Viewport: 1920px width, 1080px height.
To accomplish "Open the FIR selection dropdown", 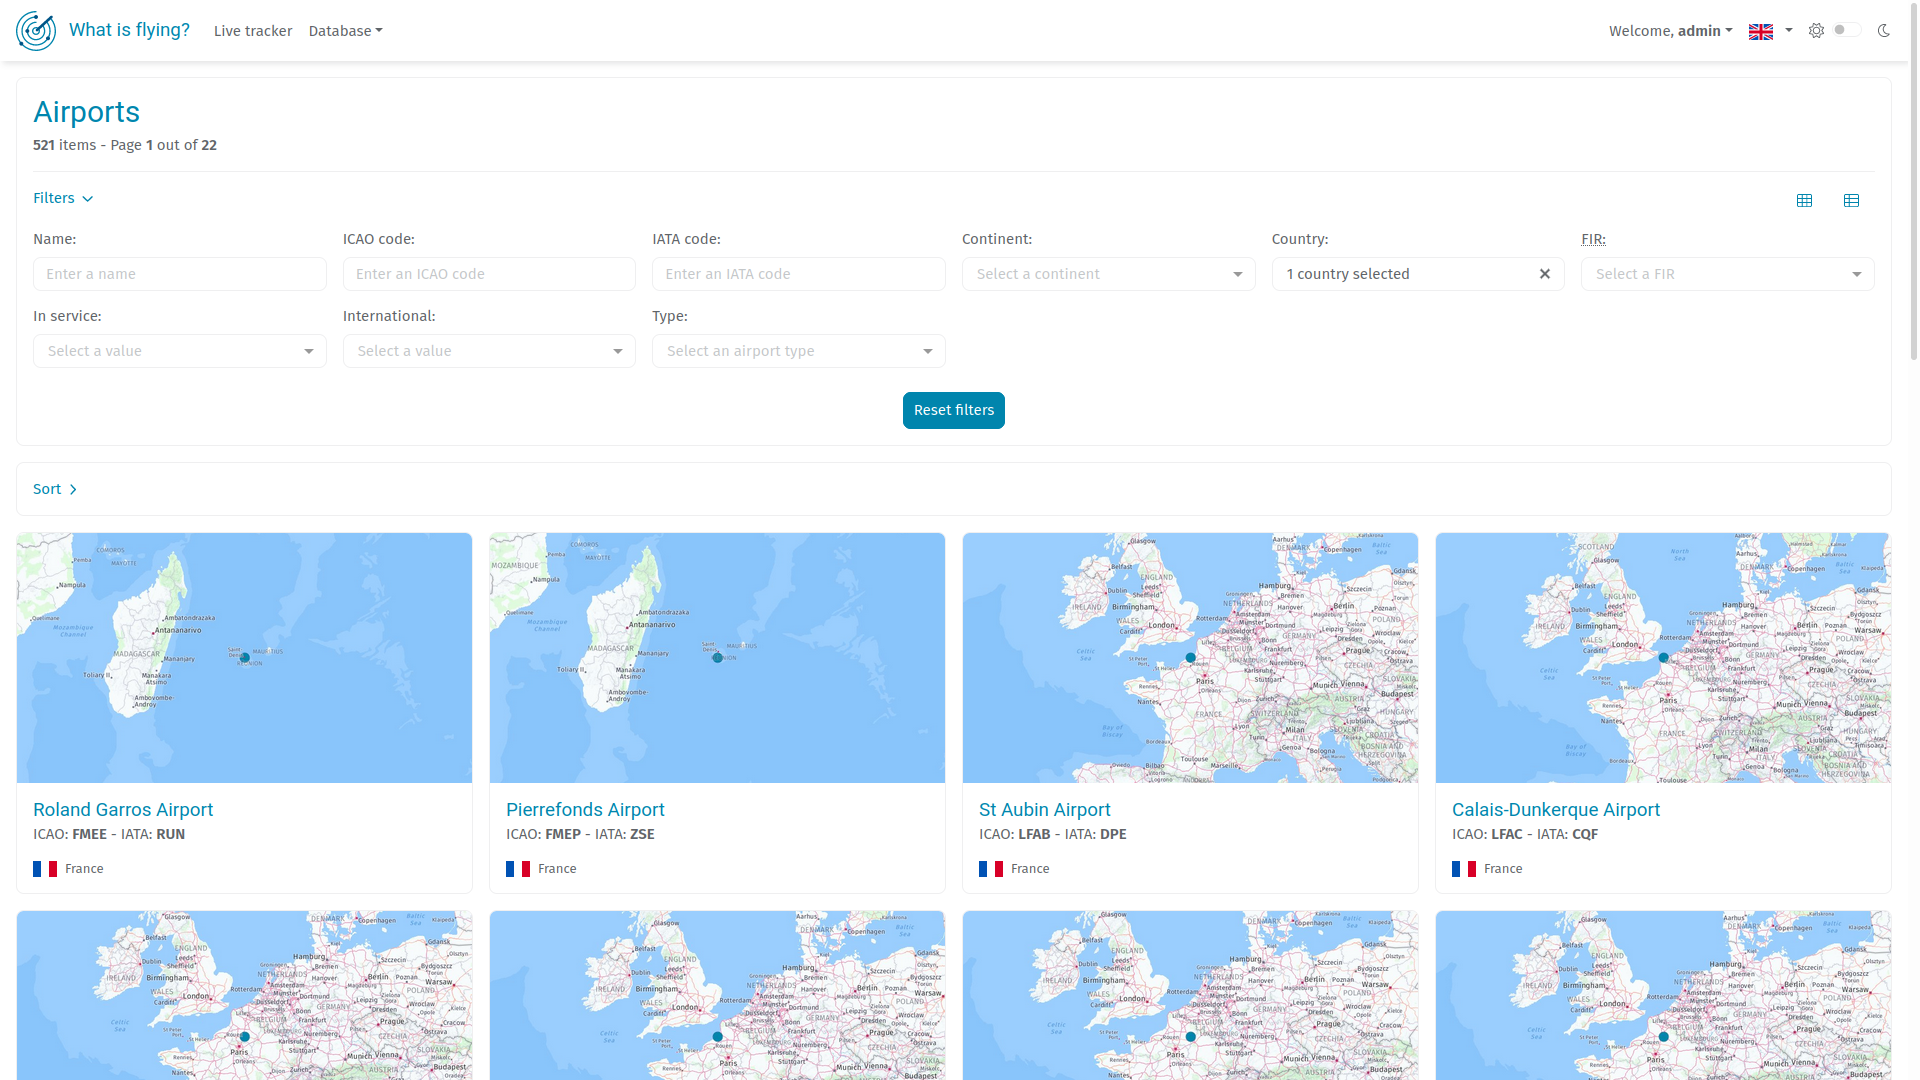I will (1727, 274).
